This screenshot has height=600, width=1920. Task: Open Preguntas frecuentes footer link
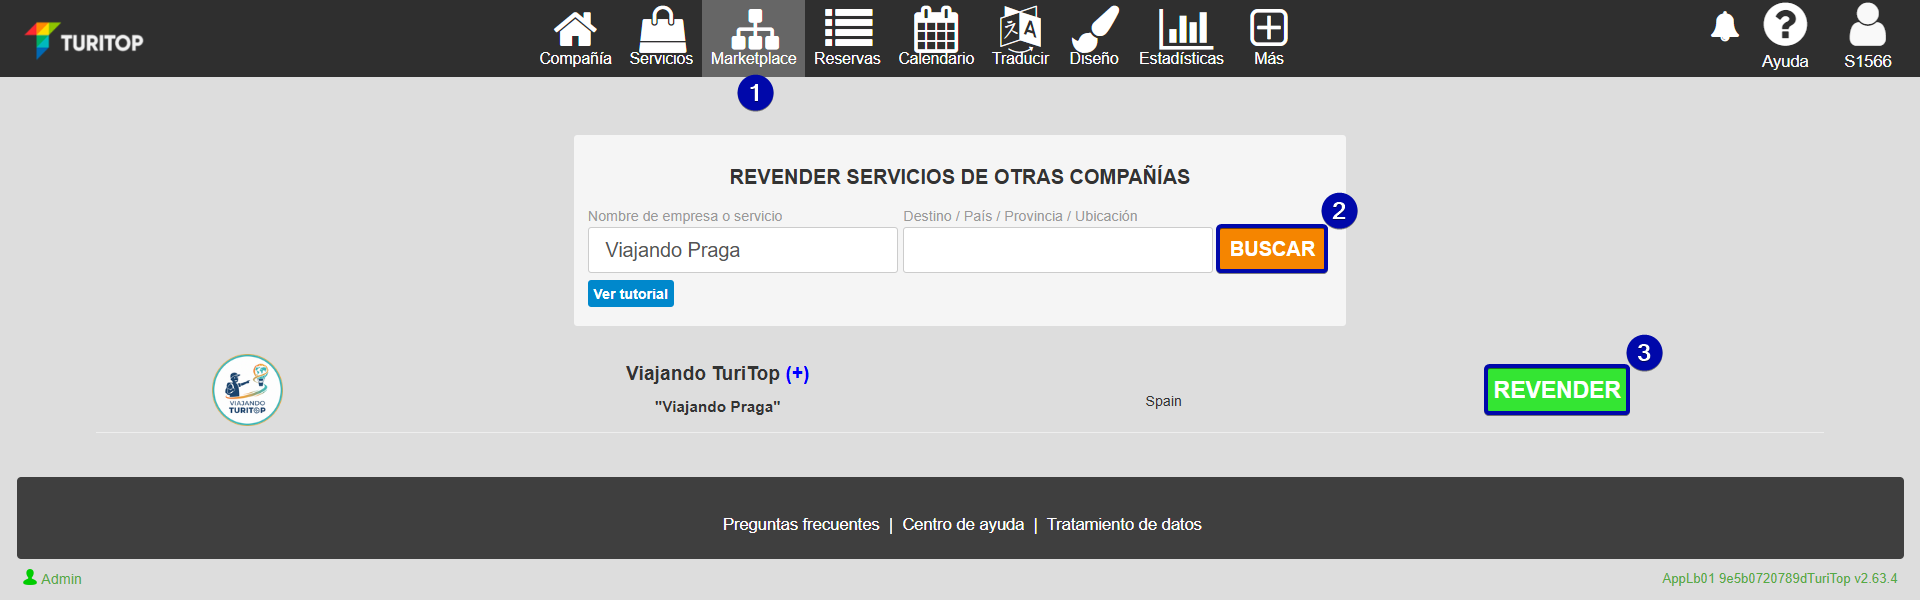801,524
